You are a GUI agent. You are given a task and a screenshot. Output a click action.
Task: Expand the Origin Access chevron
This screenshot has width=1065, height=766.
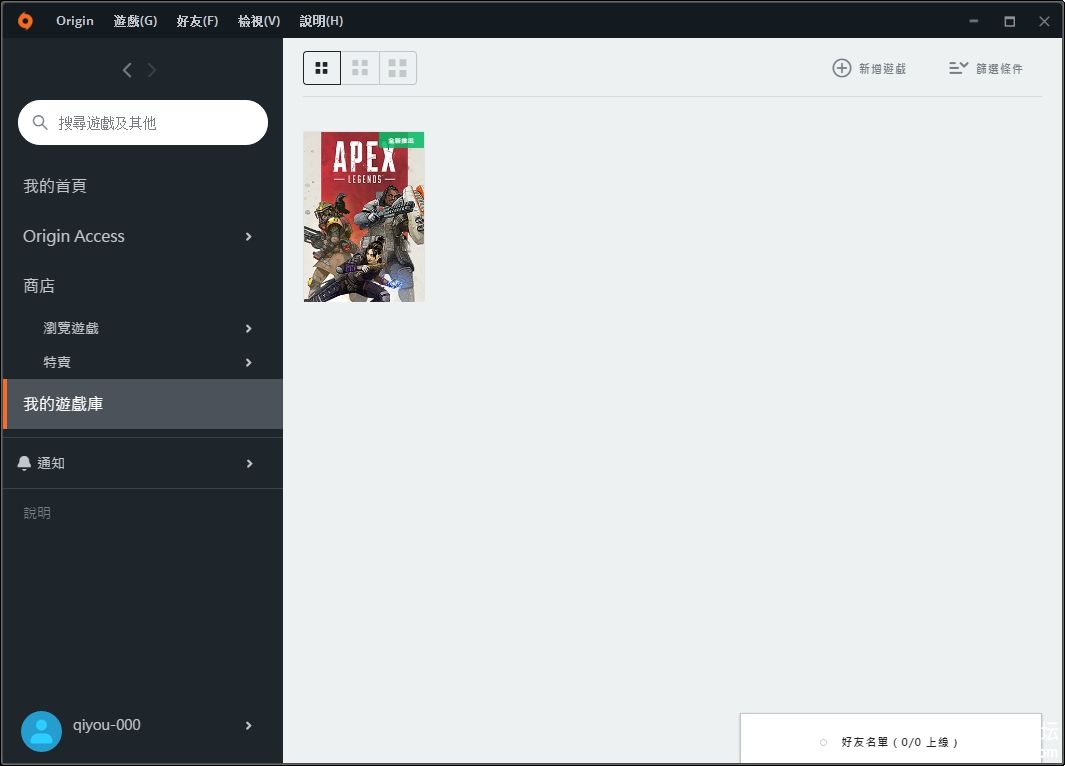[x=249, y=236]
